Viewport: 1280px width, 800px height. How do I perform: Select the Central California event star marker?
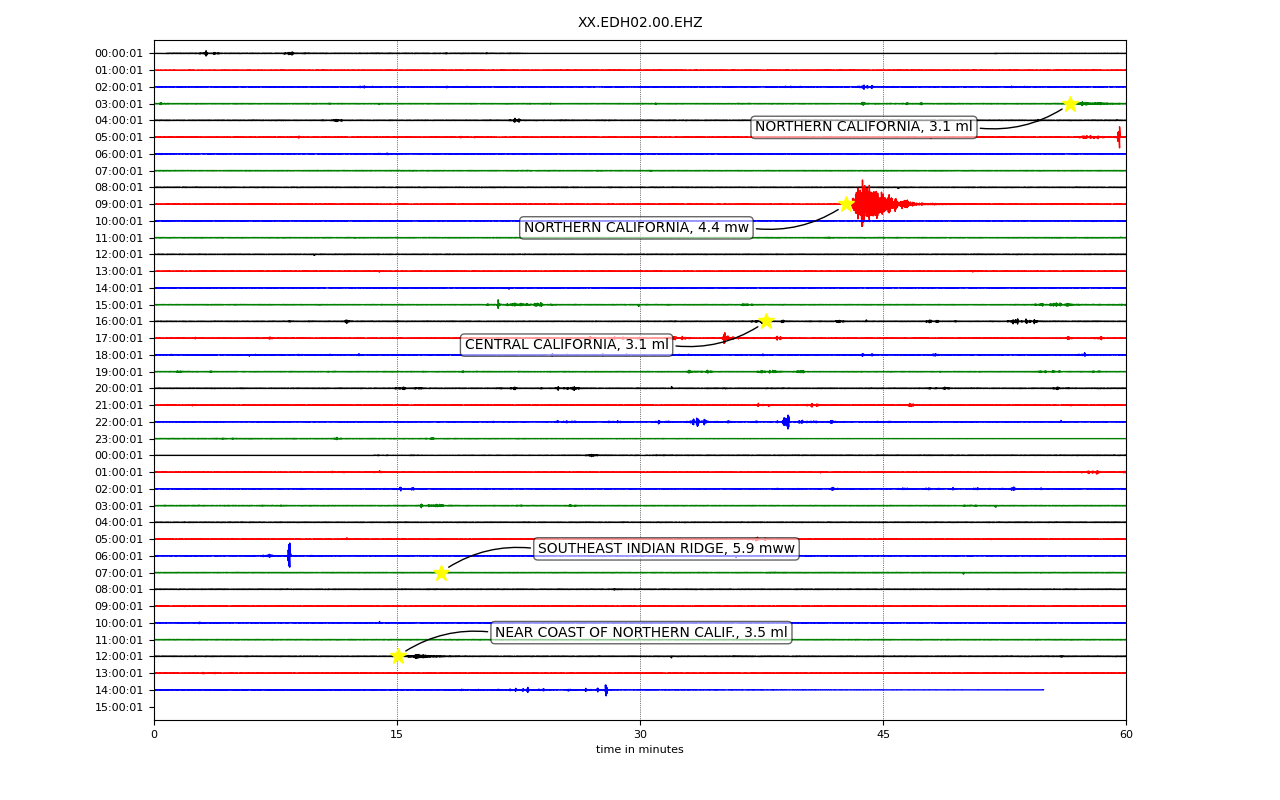click(x=766, y=321)
